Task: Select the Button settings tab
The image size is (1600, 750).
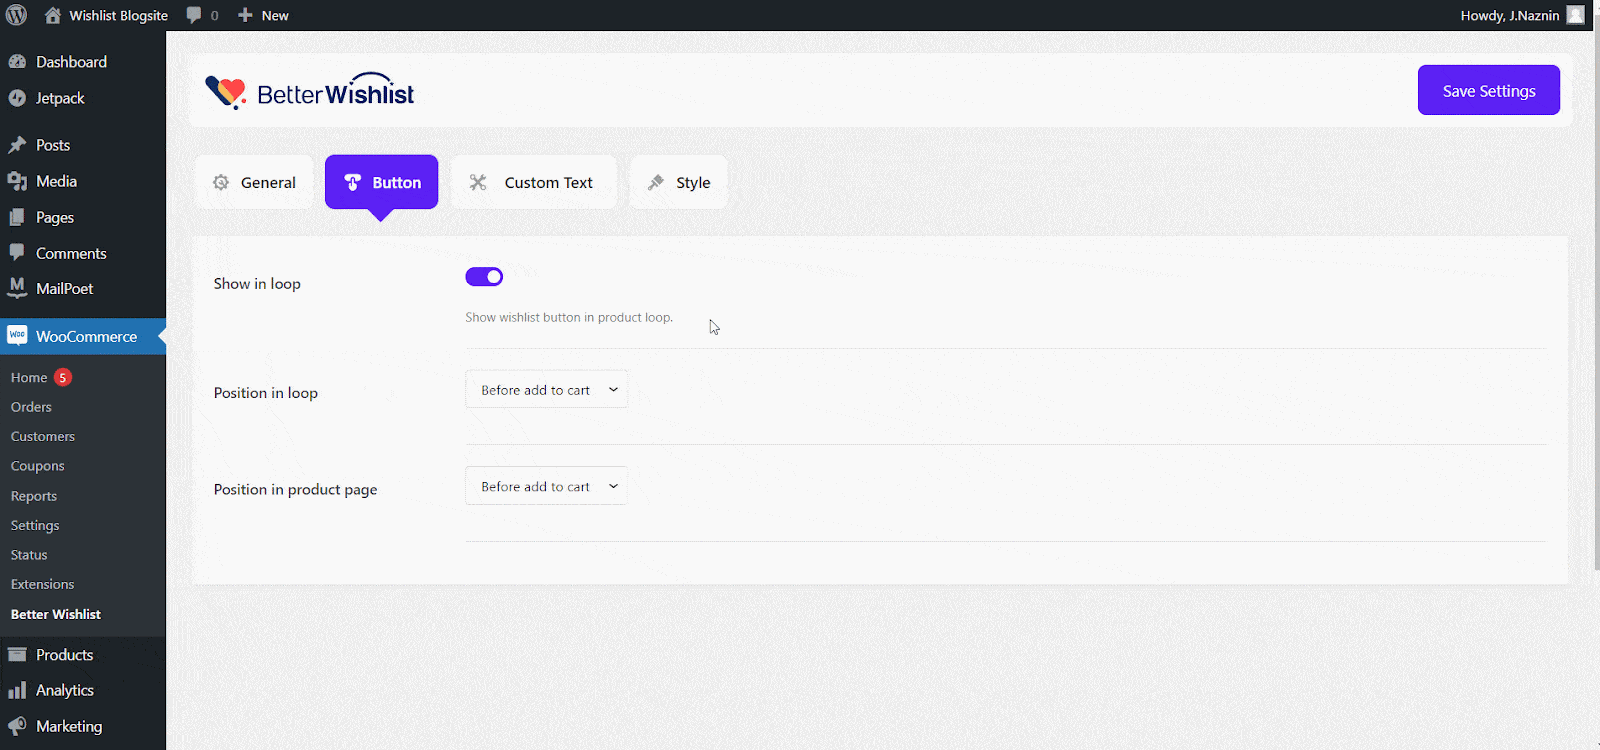Action: (382, 182)
